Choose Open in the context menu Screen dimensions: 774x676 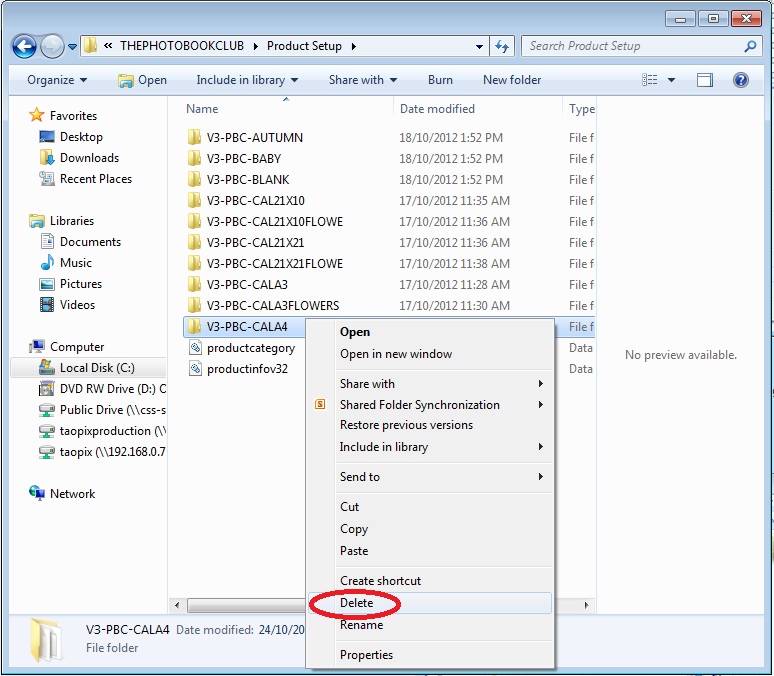430,332
